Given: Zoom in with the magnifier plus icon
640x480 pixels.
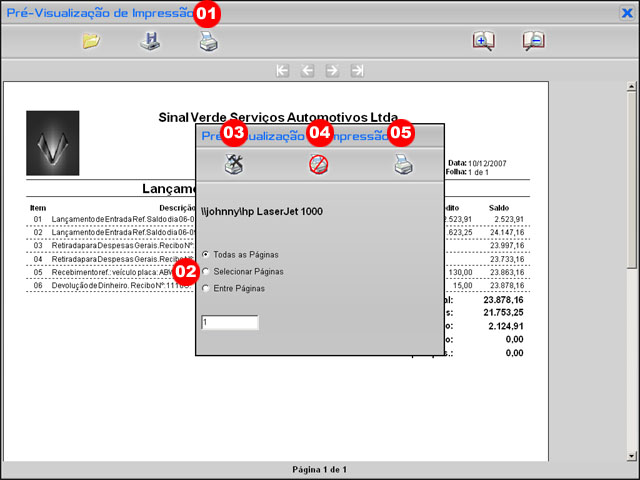Looking at the screenshot, I should tap(483, 41).
